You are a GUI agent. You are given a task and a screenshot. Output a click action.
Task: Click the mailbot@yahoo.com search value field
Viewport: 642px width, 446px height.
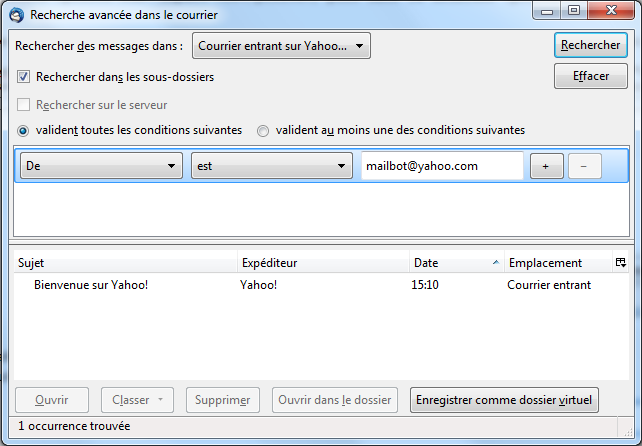(442, 166)
